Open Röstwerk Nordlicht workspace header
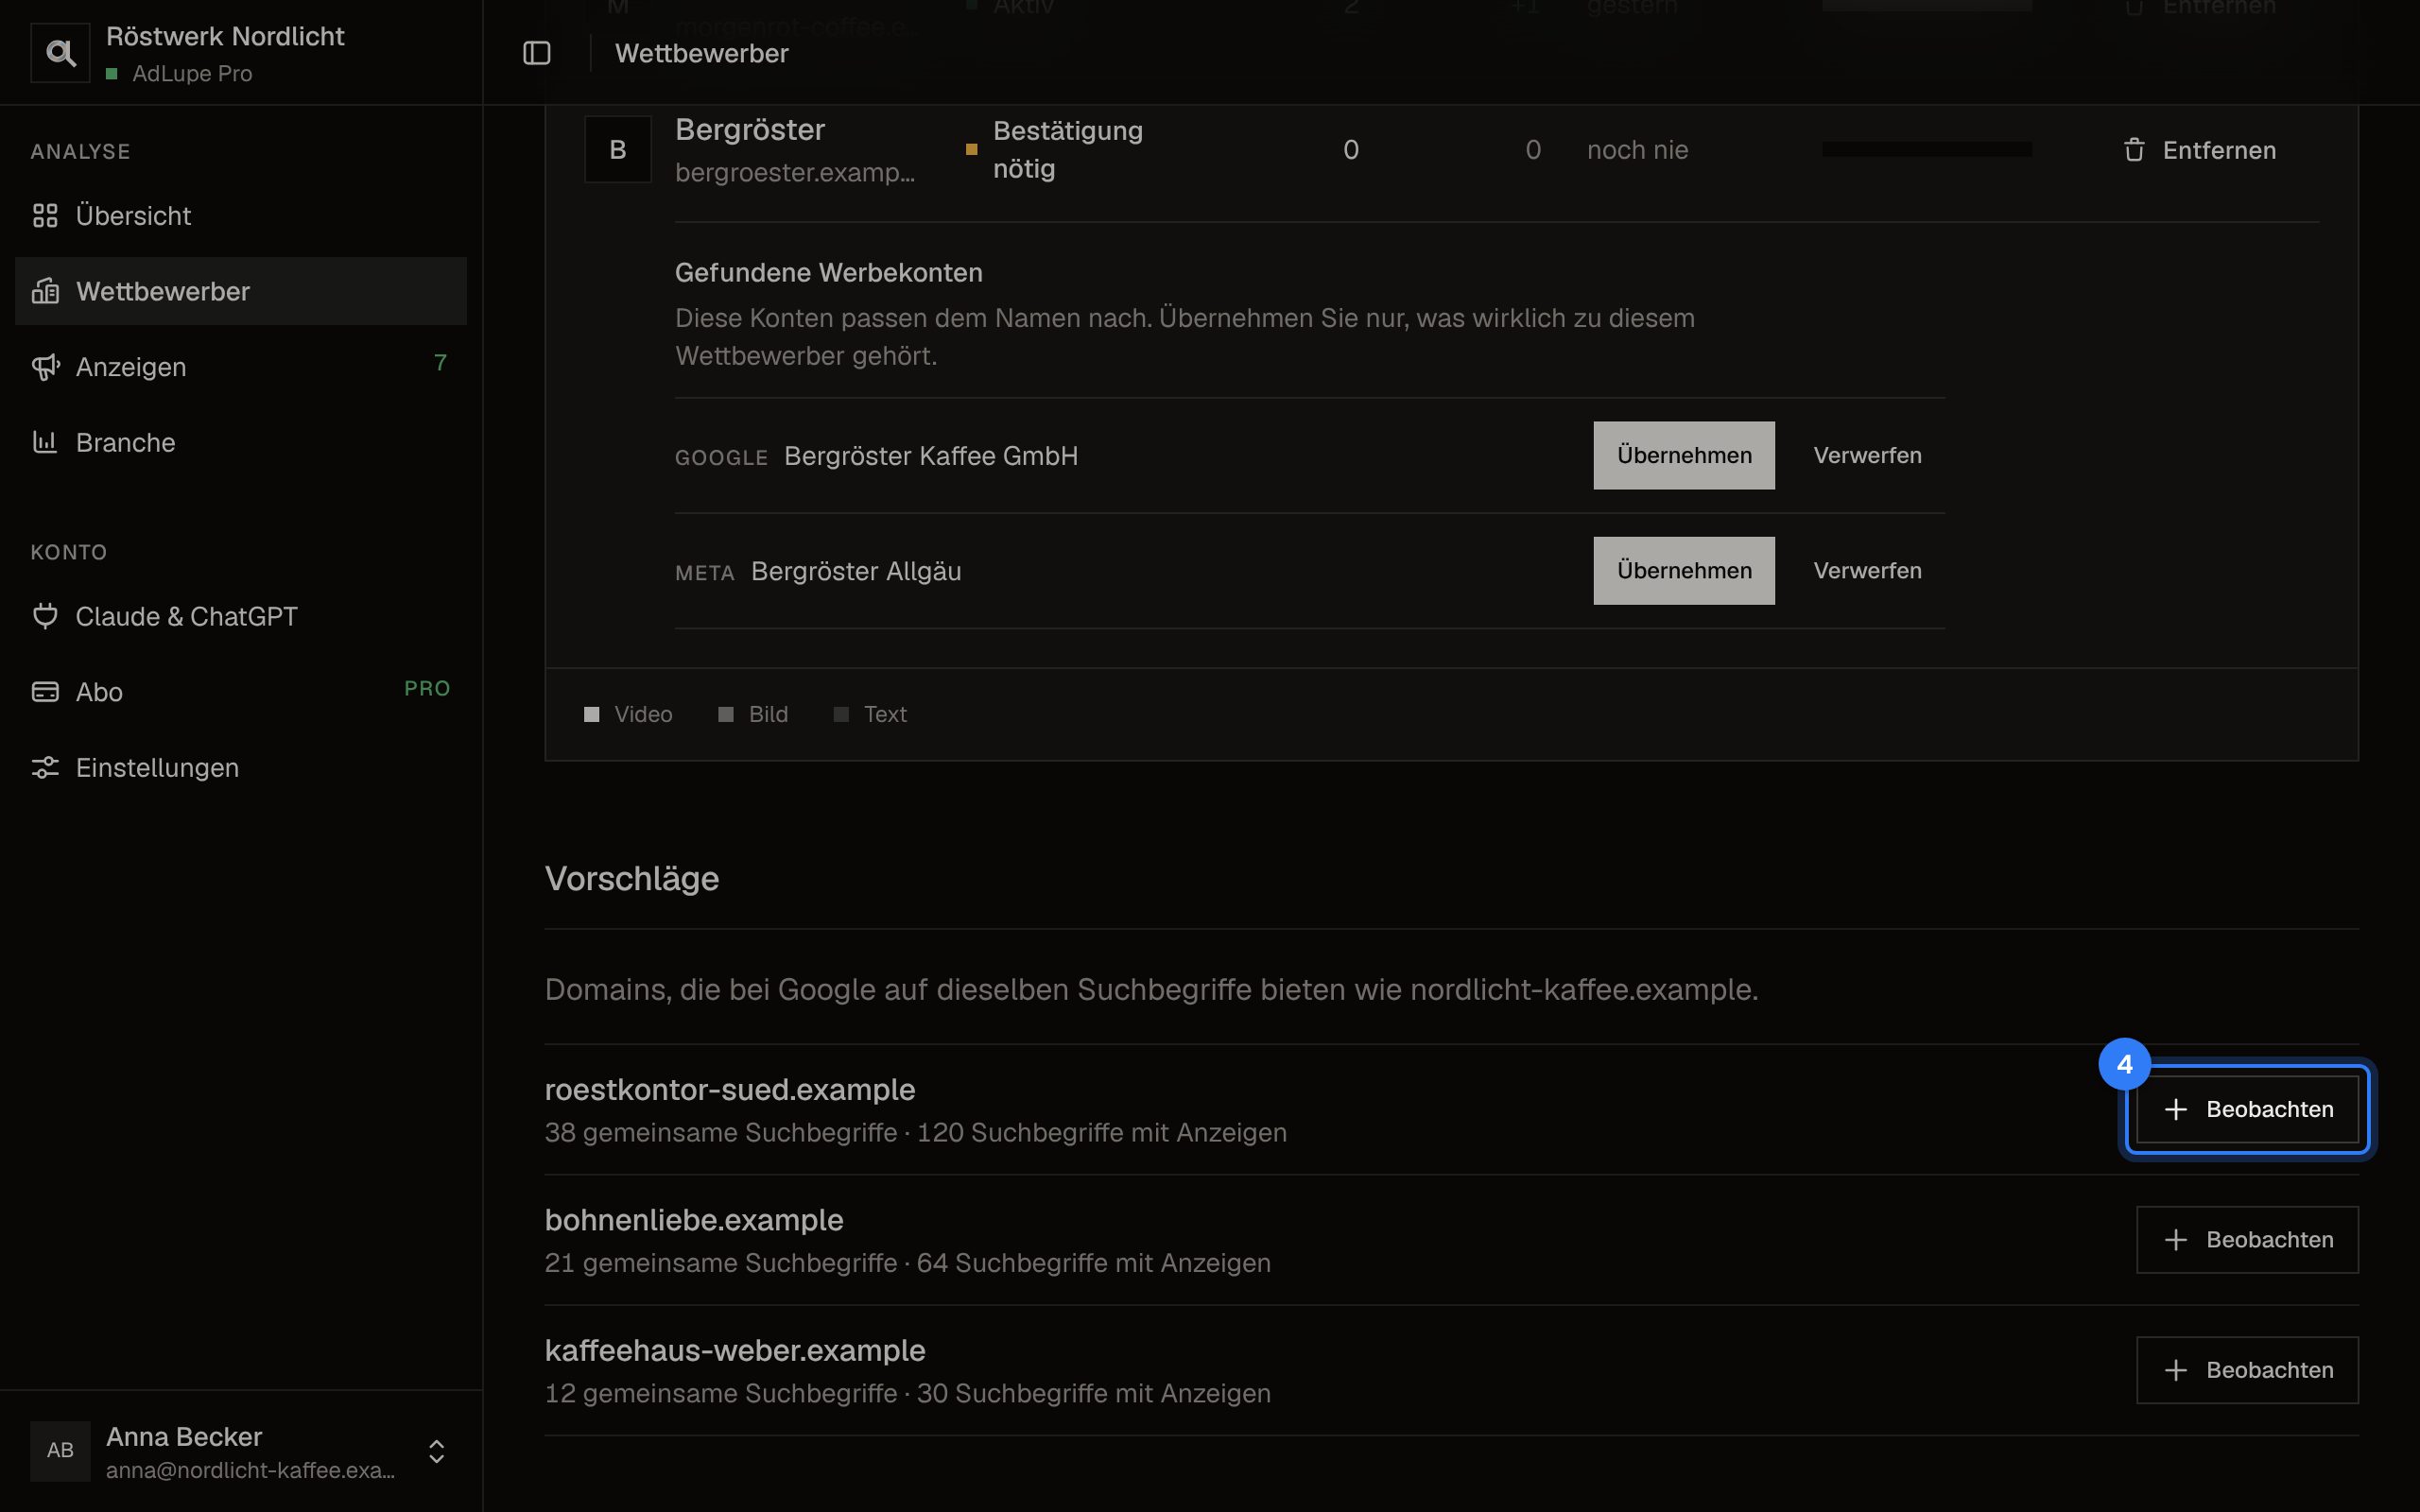The height and width of the screenshot is (1512, 2420). click(241, 53)
